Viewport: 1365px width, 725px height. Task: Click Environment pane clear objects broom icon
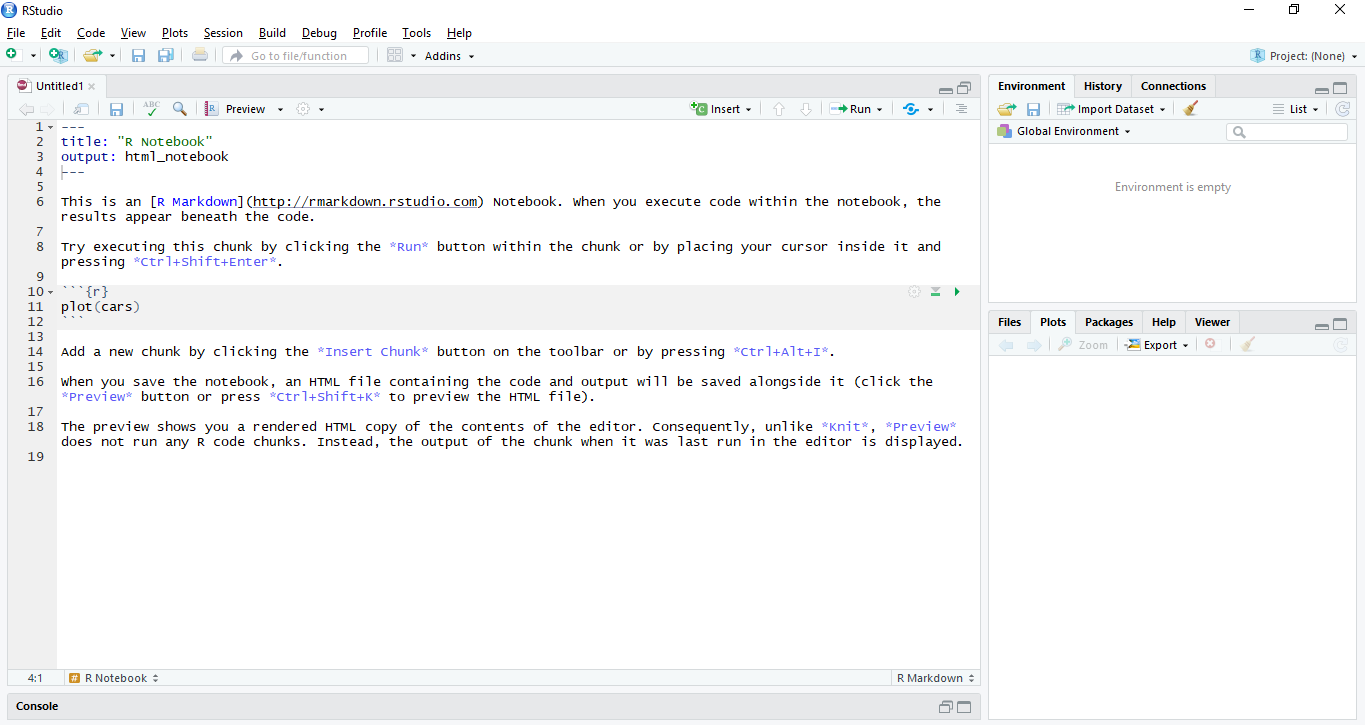click(x=1190, y=109)
